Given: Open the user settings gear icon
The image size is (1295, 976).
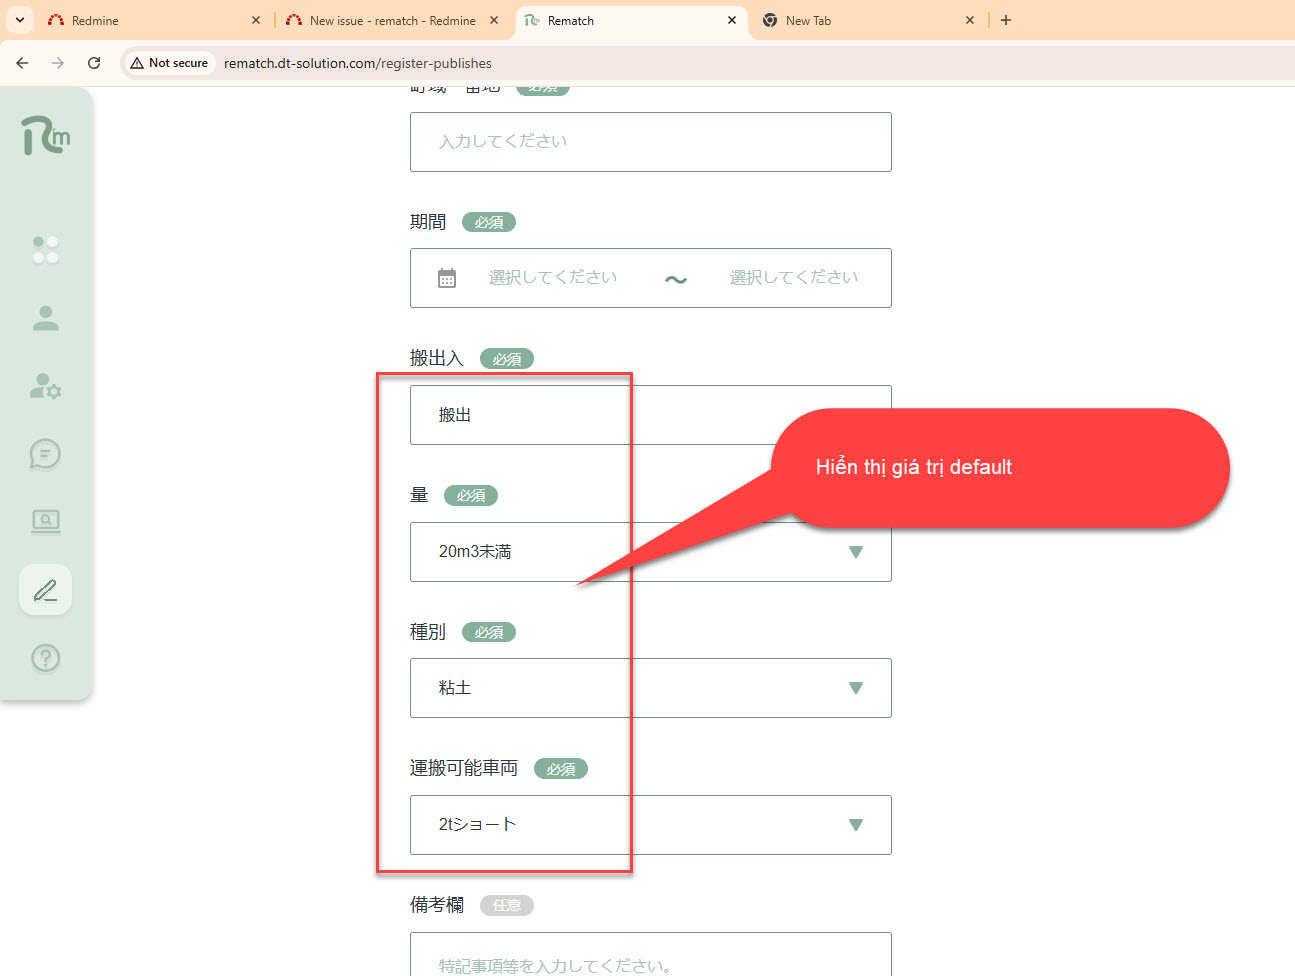Looking at the screenshot, I should (45, 386).
